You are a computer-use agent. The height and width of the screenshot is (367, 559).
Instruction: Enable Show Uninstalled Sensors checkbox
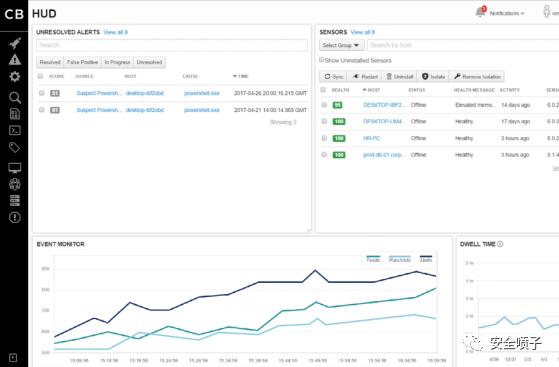coord(322,60)
